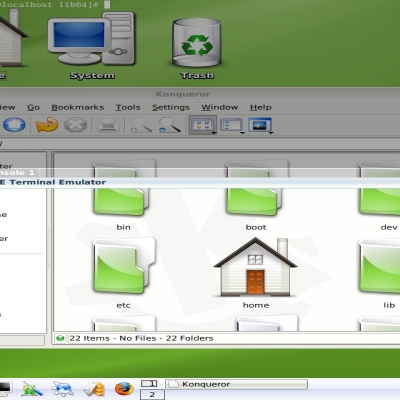The width and height of the screenshot is (400, 400).
Task: Open the list view mode dropdown button
Action: 232,126
